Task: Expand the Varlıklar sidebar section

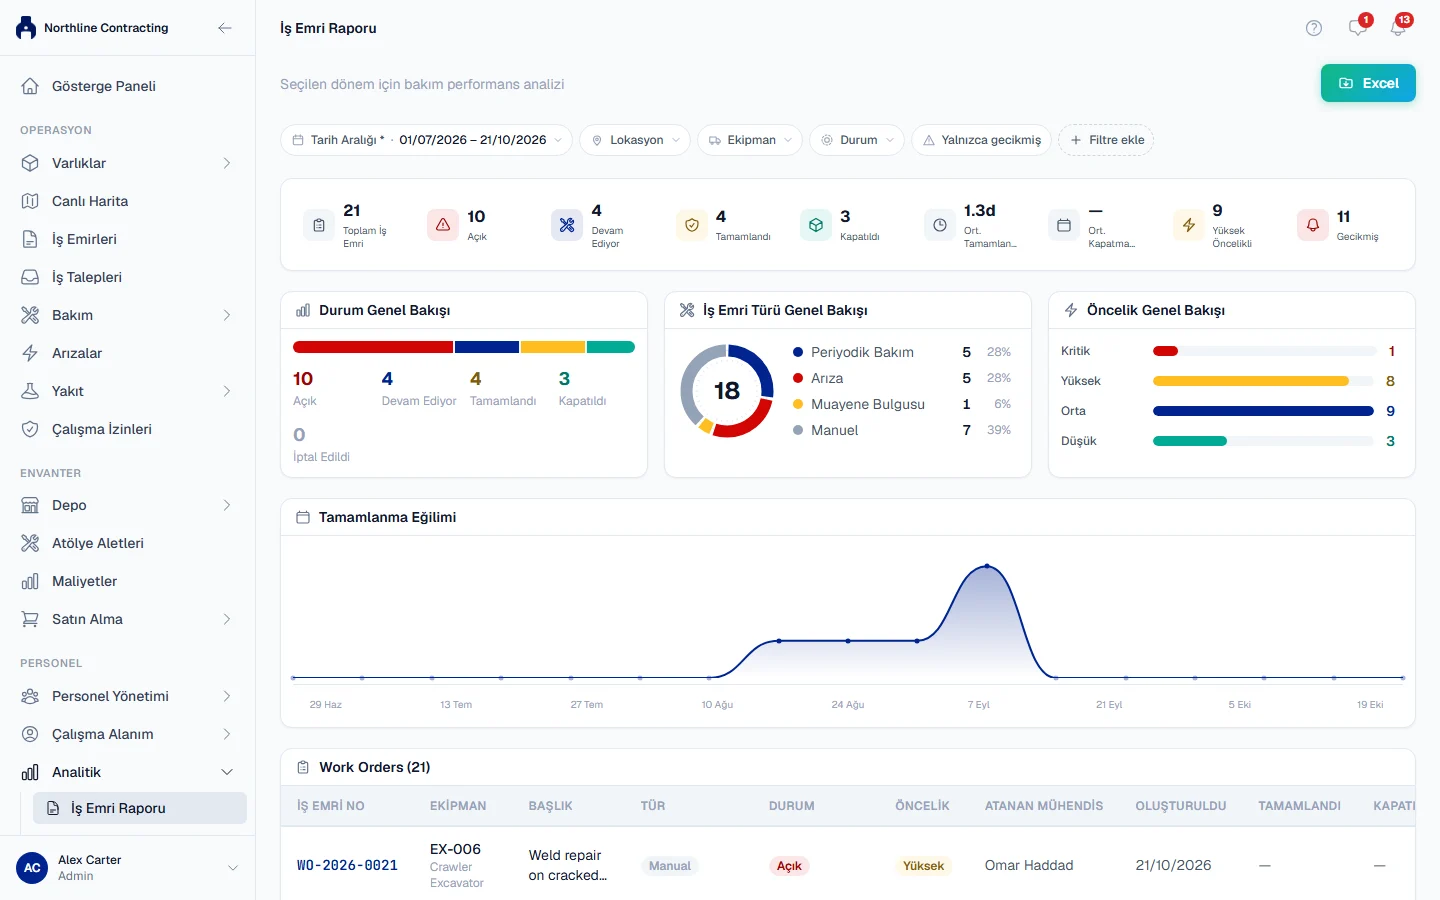Action: pos(227,163)
